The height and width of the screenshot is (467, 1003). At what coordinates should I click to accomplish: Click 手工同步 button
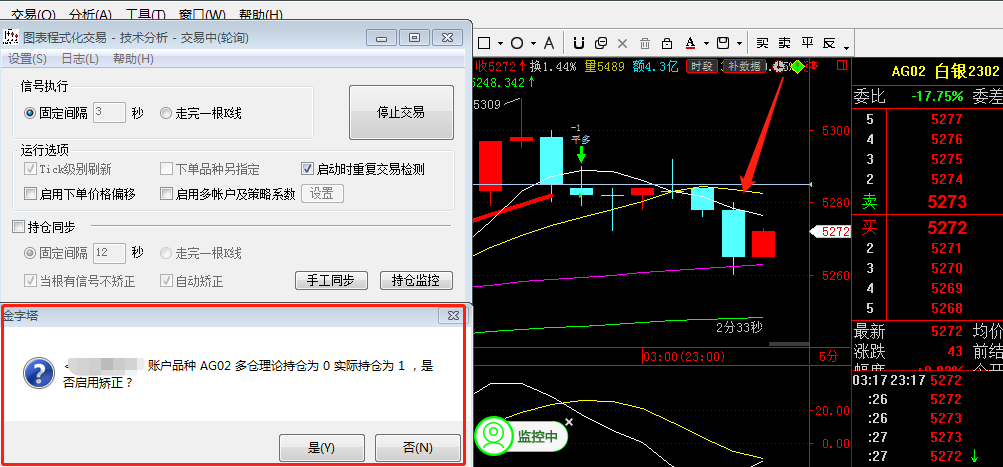click(x=331, y=280)
